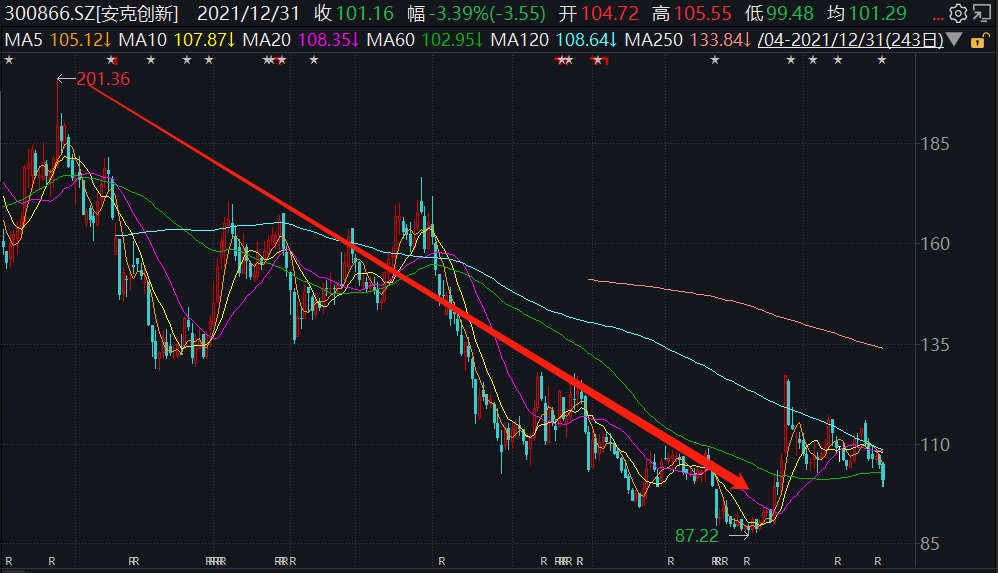Click the opening price 开 104.72
The image size is (998, 573).
600,13
